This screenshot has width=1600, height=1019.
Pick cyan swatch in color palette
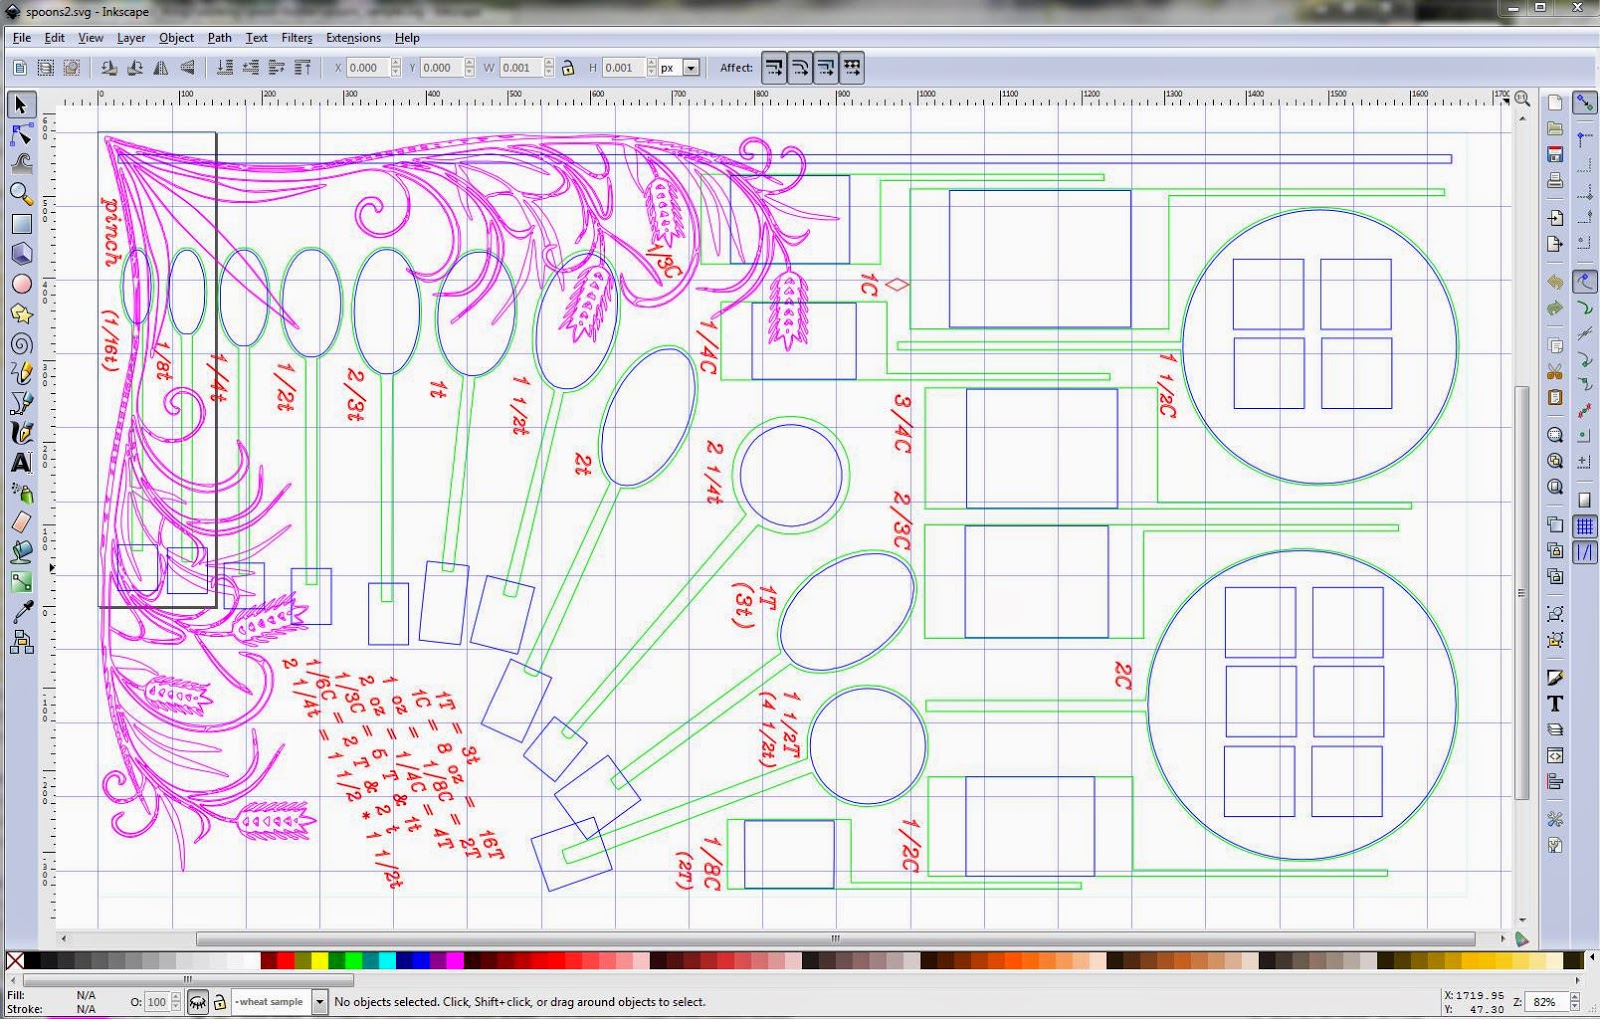[386, 961]
